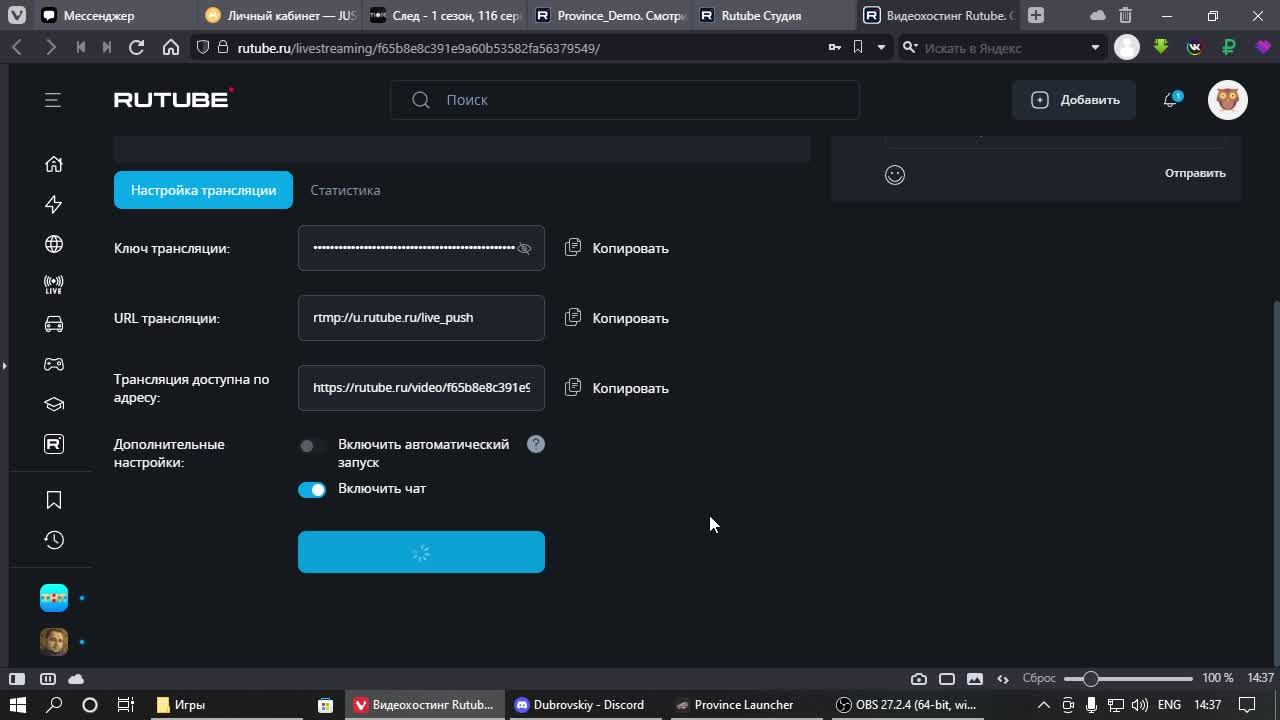Click the Rutube search field
1280x720 pixels.
pos(625,100)
